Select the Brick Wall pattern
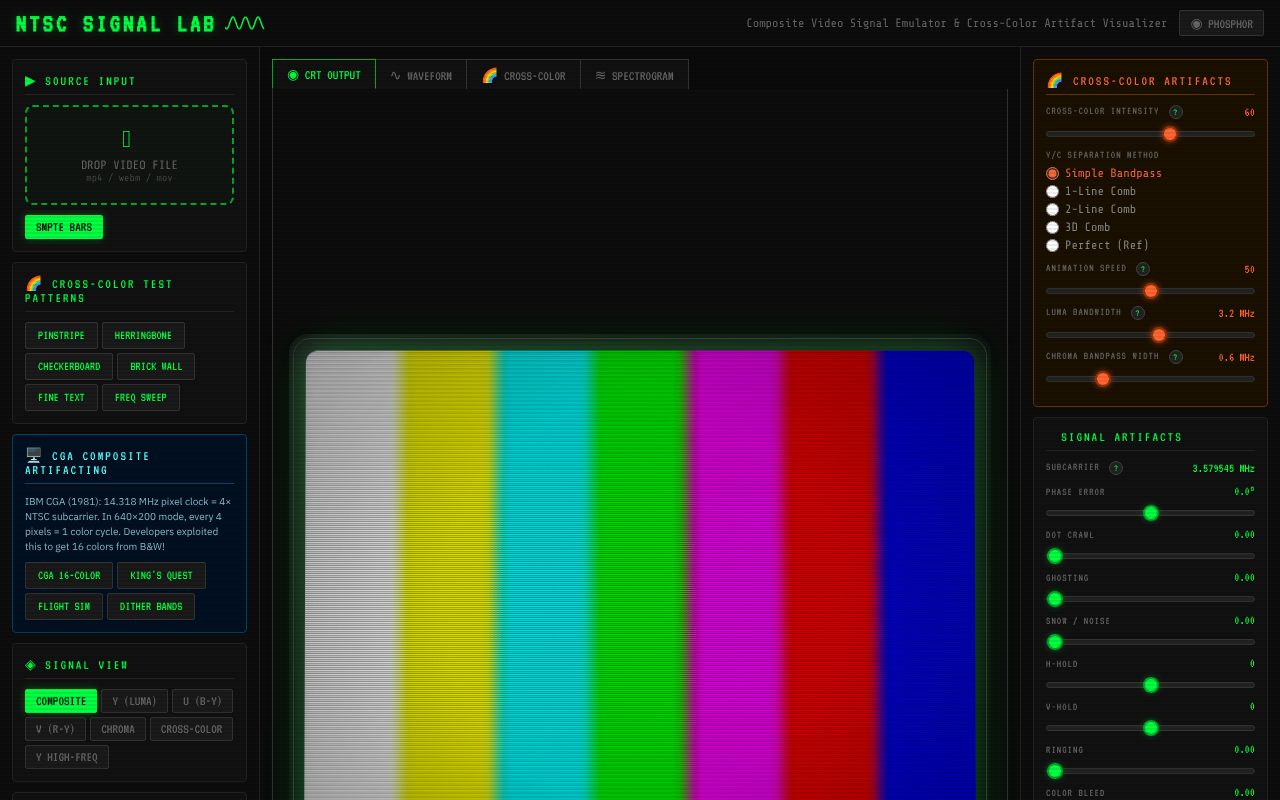This screenshot has height=800, width=1280. 156,366
